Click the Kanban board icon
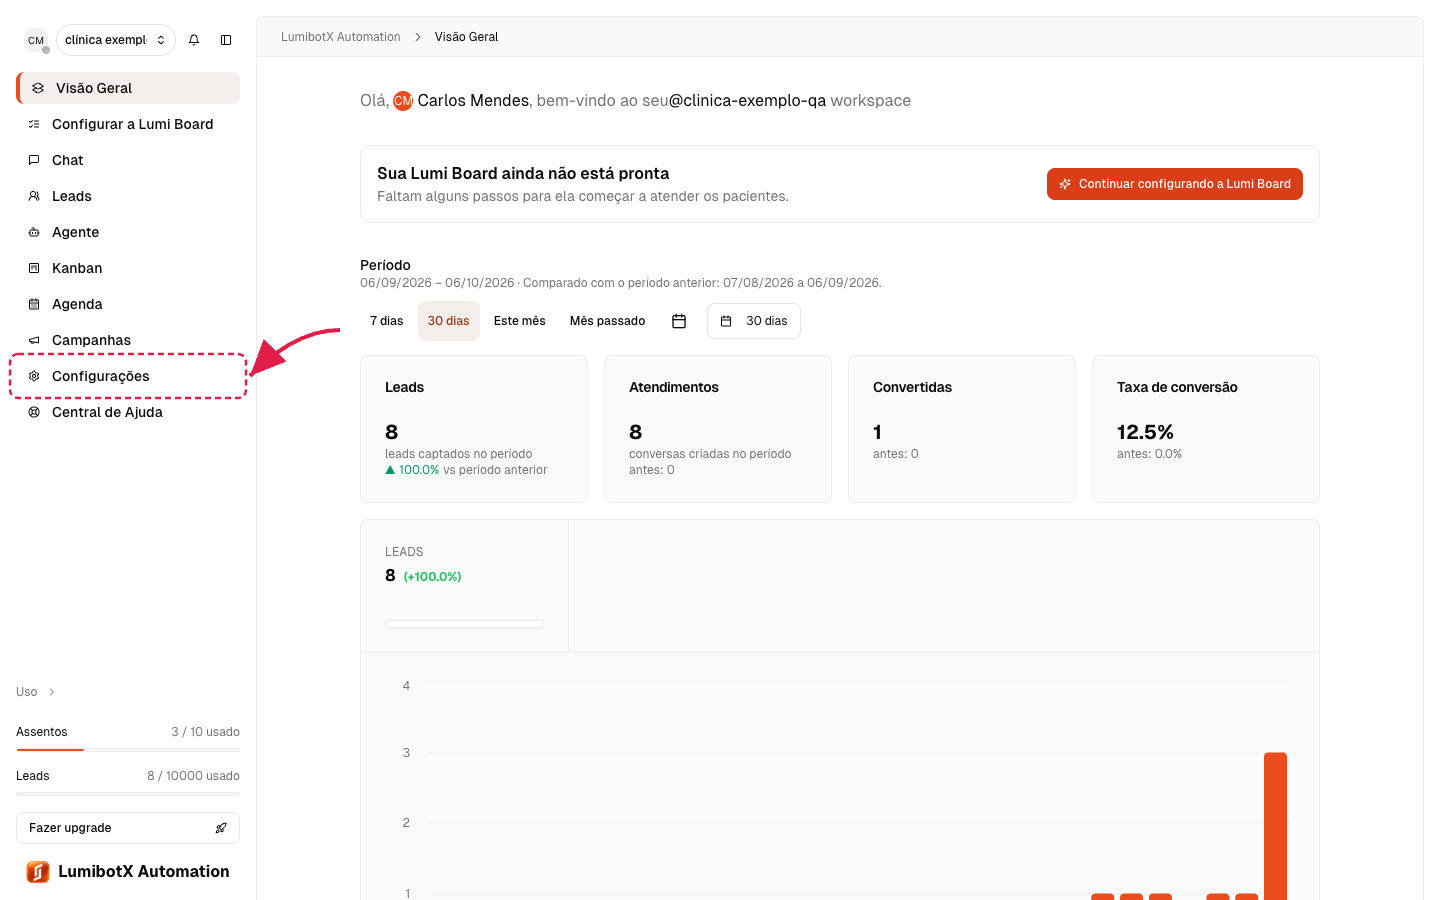The height and width of the screenshot is (900, 1440). 34,268
